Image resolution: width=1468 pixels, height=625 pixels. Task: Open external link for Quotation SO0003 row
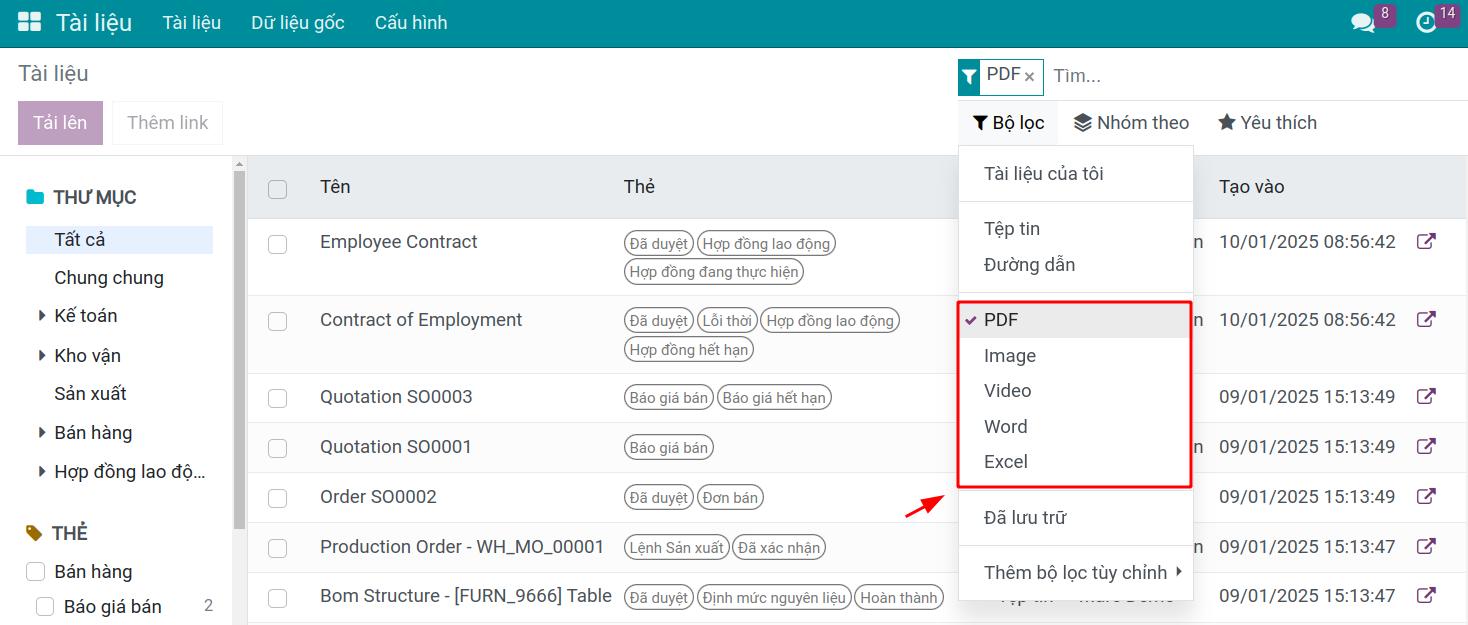pos(1426,397)
